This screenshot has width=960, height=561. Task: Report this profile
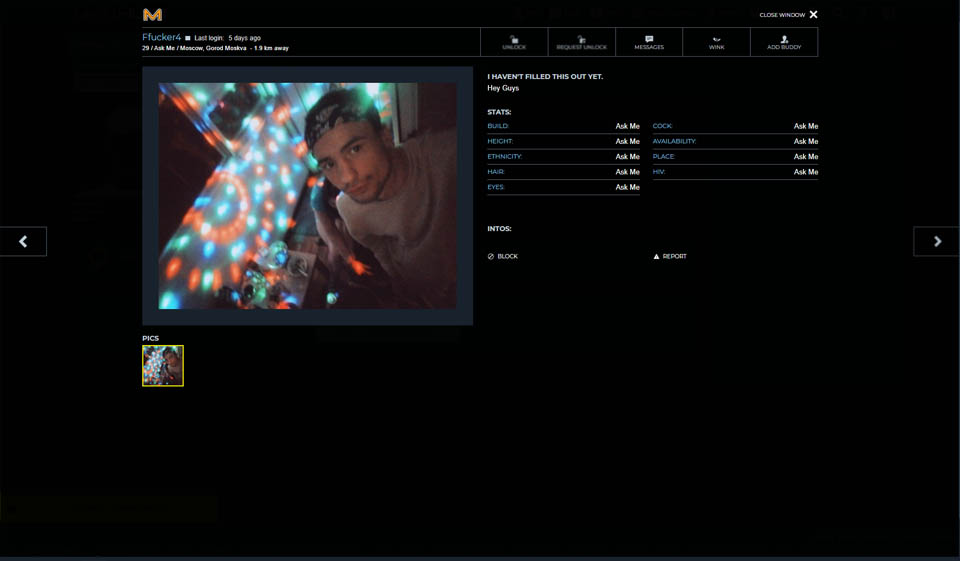(x=670, y=256)
